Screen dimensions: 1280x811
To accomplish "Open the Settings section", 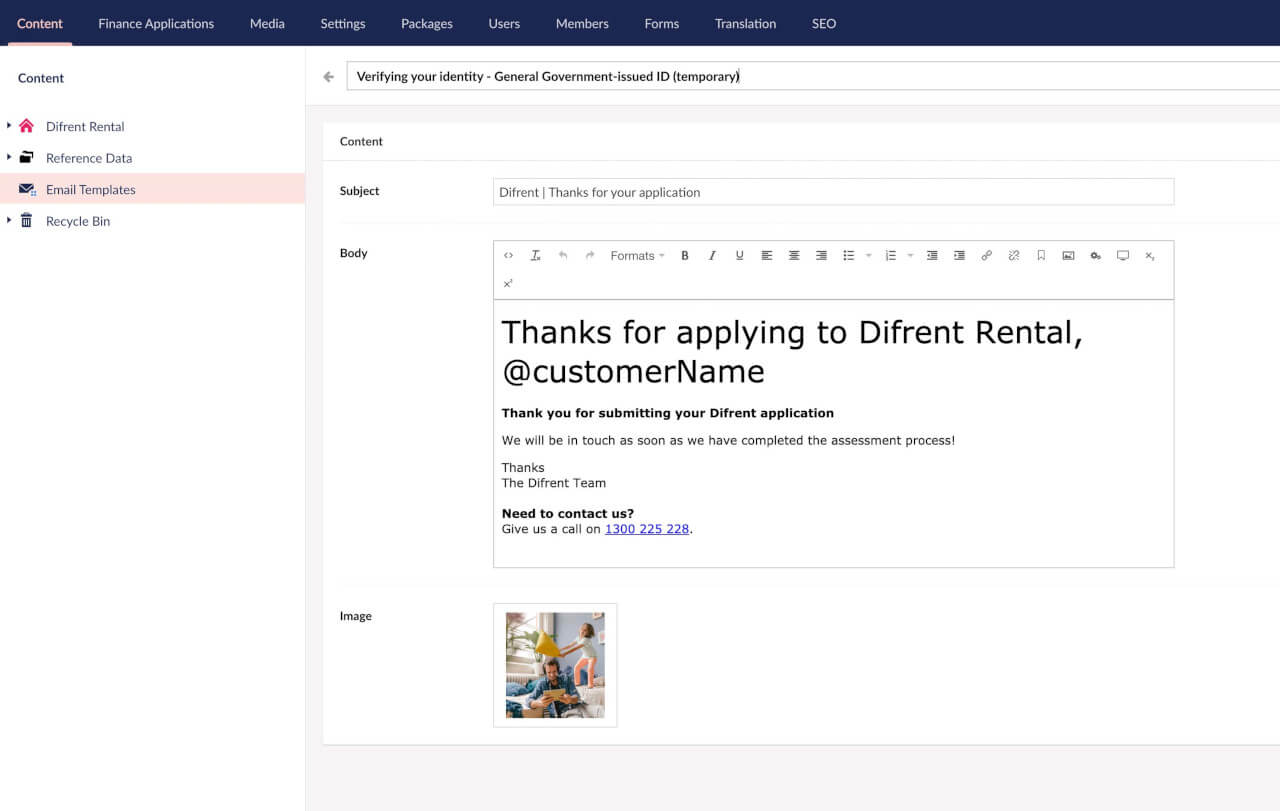I will (343, 23).
